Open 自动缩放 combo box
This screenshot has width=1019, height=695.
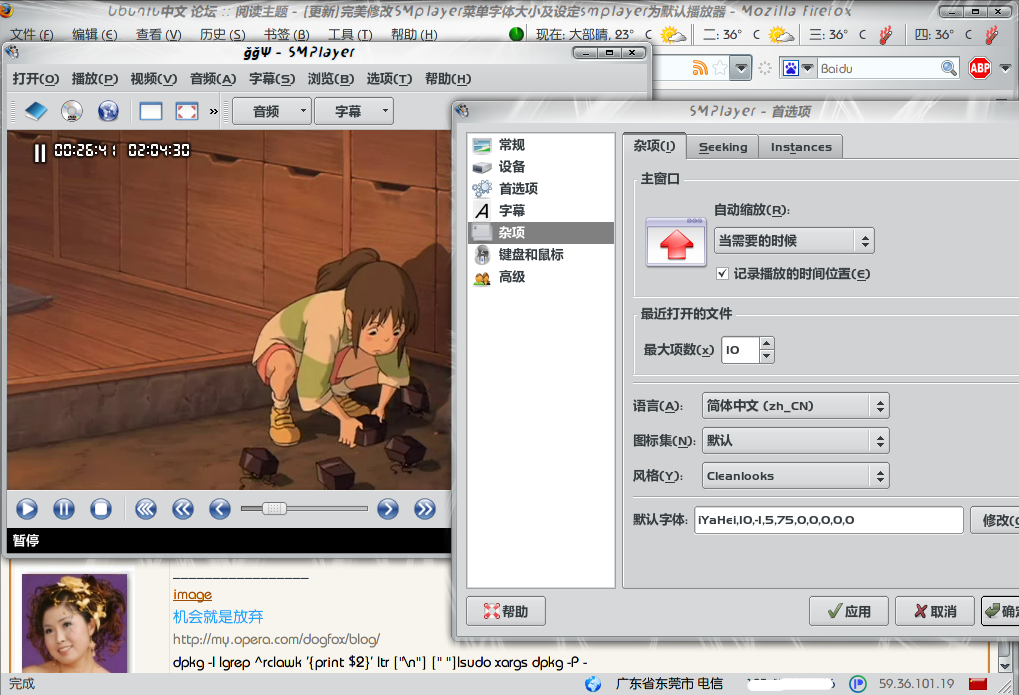point(793,241)
